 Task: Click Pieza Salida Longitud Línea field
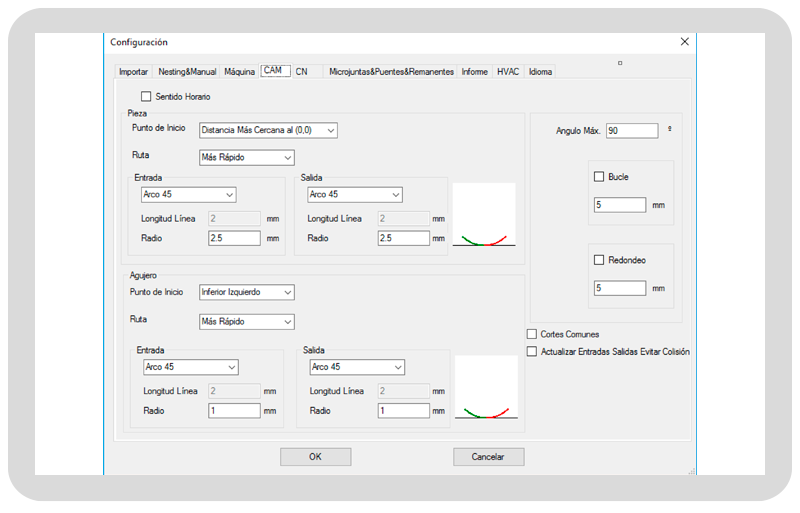404,218
